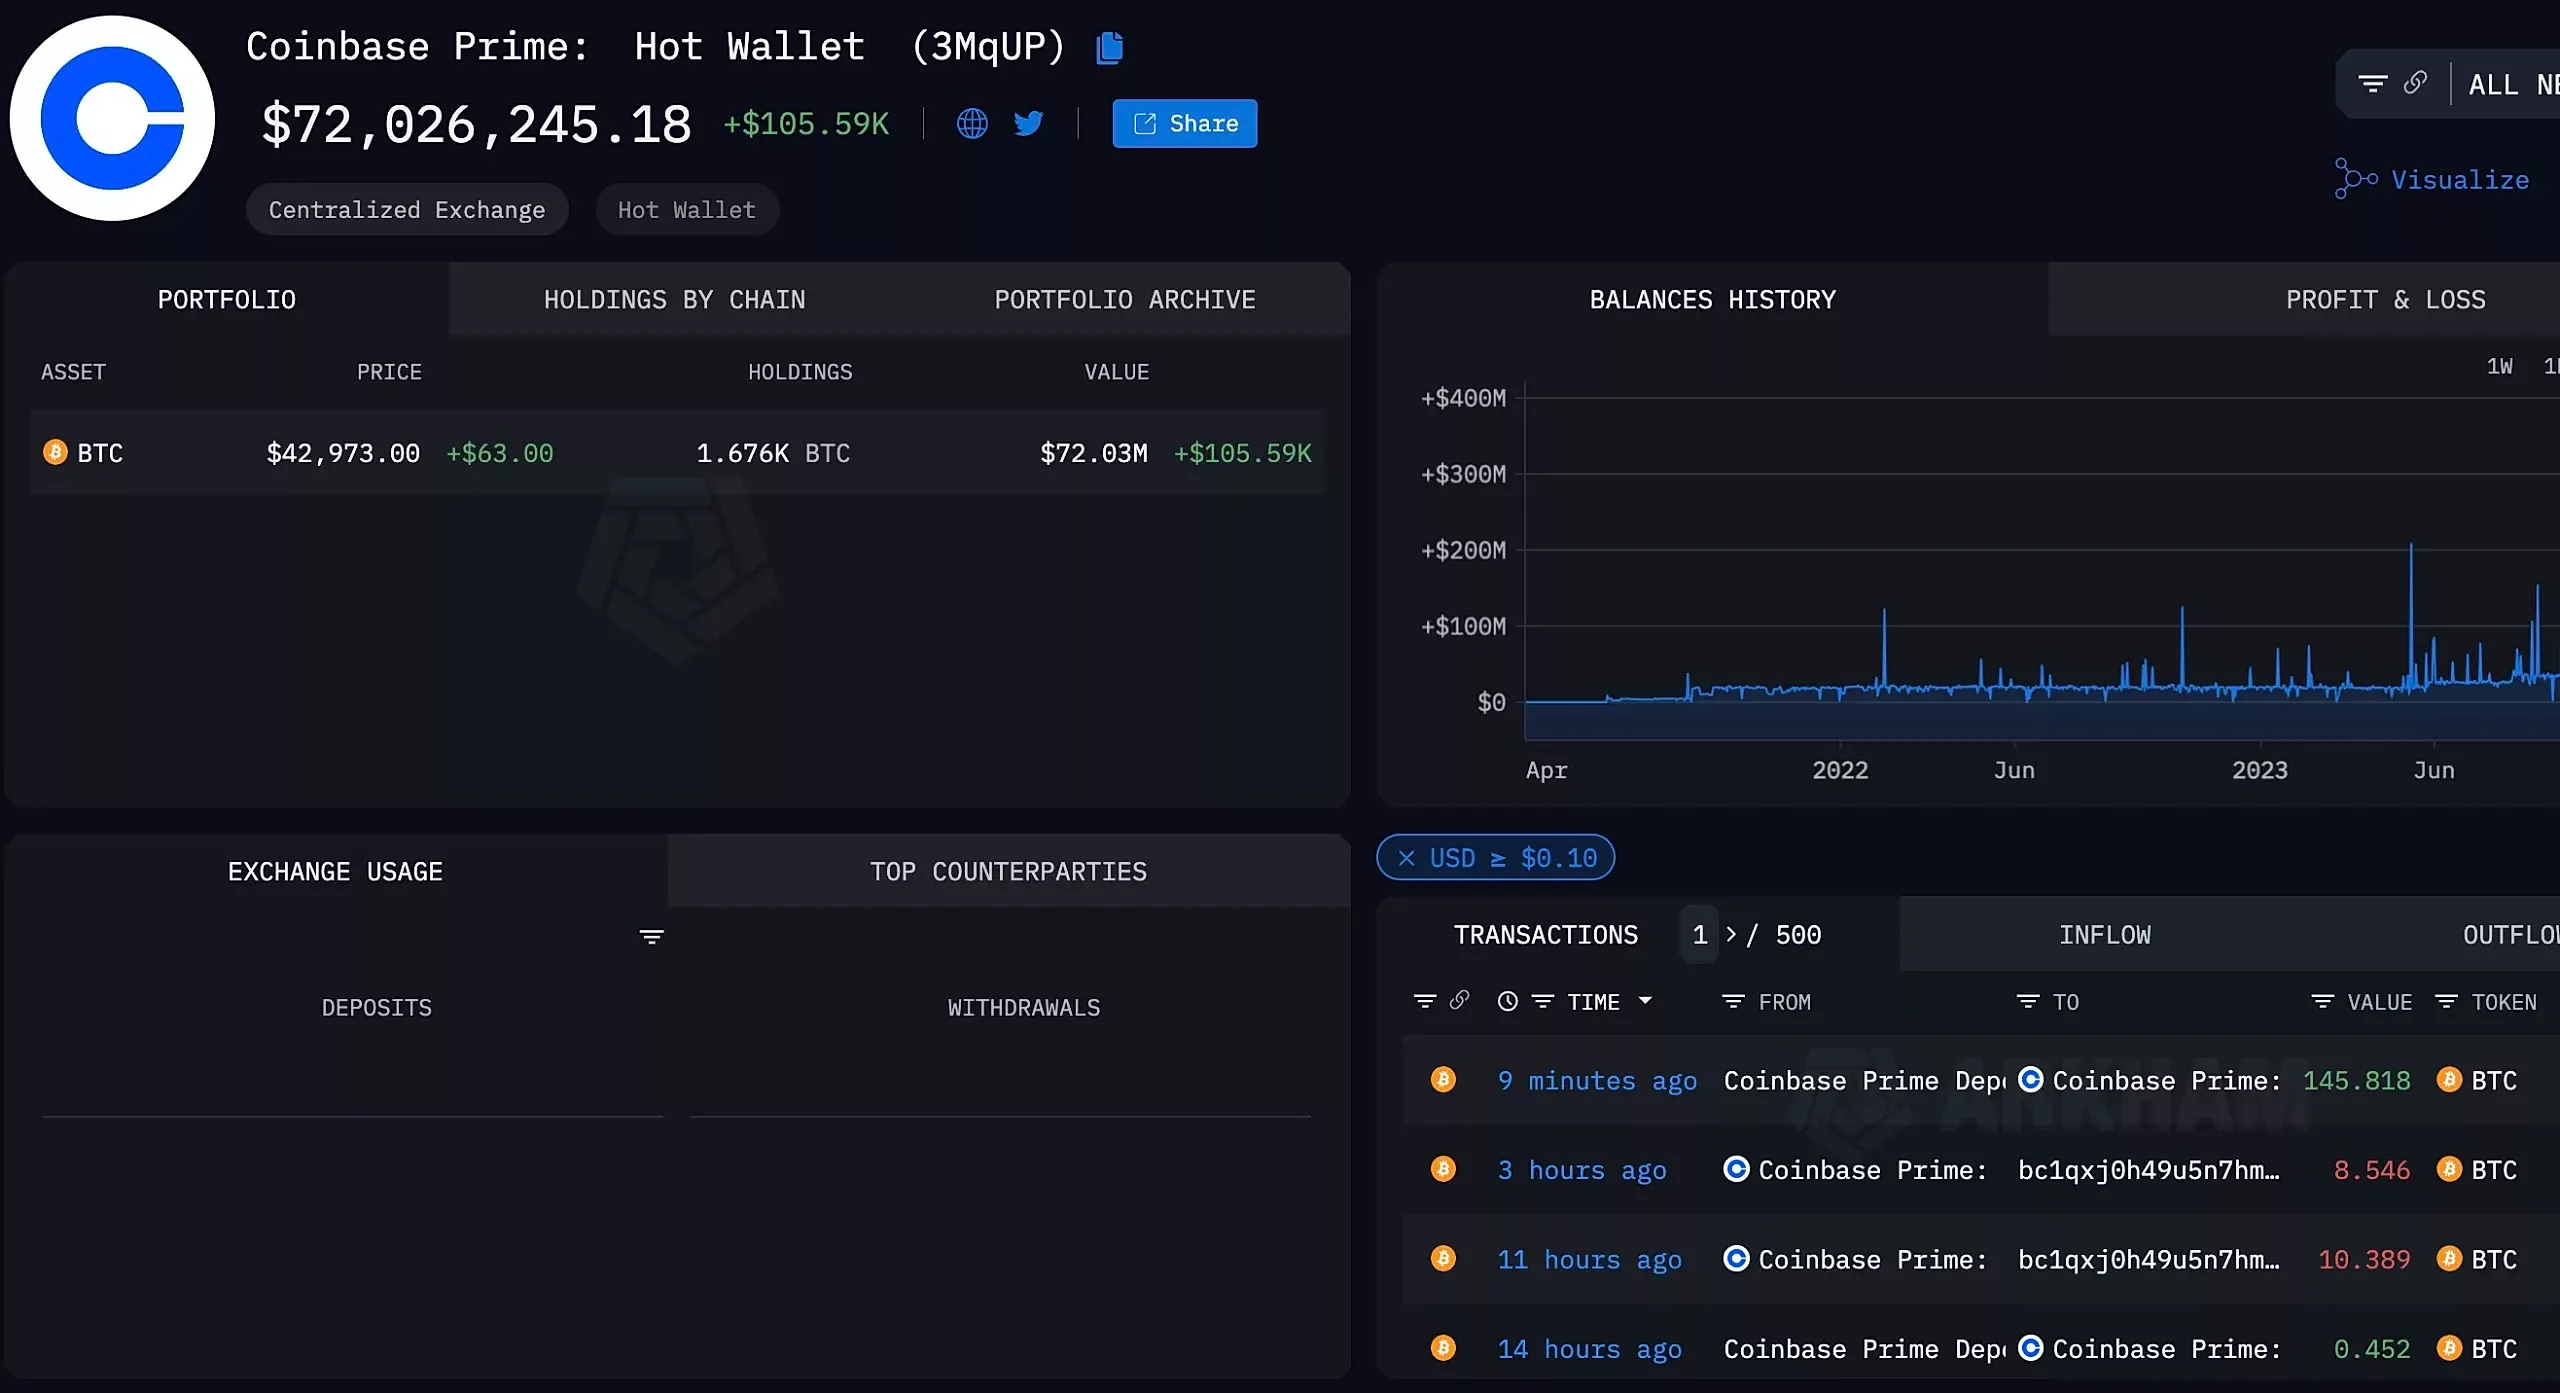Click the WITHDRAWALS column label
The width and height of the screenshot is (2560, 1393).
[x=1024, y=1007]
